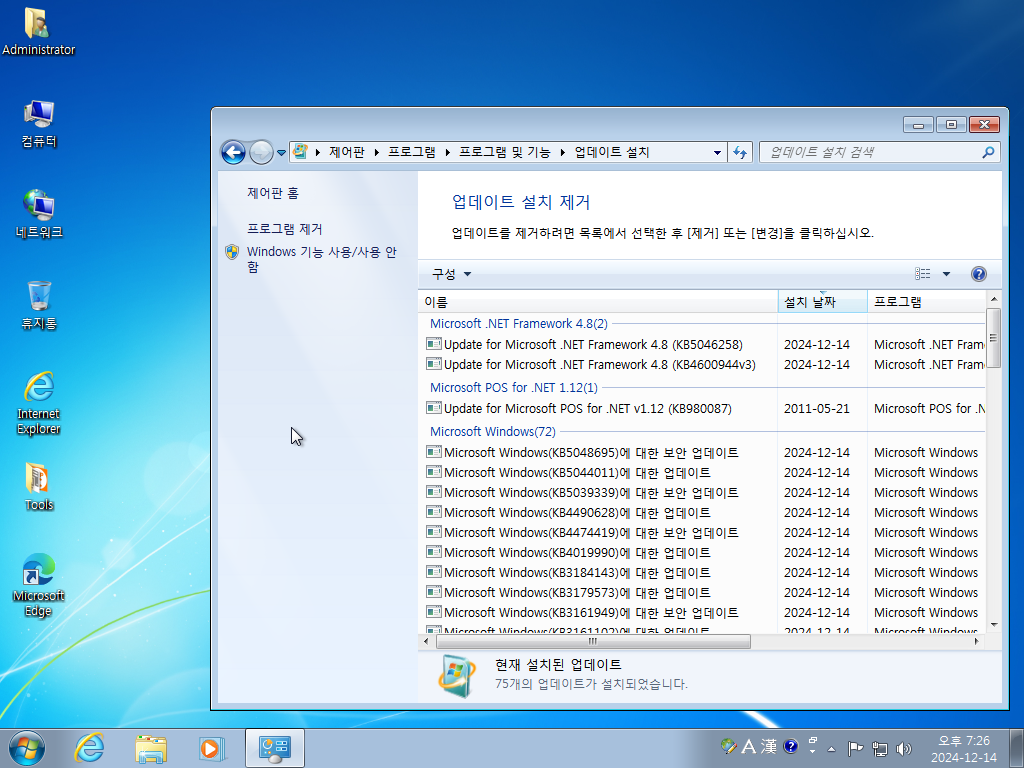Image resolution: width=1024 pixels, height=768 pixels.
Task: Click icon of KB3179573 update row
Action: [434, 592]
